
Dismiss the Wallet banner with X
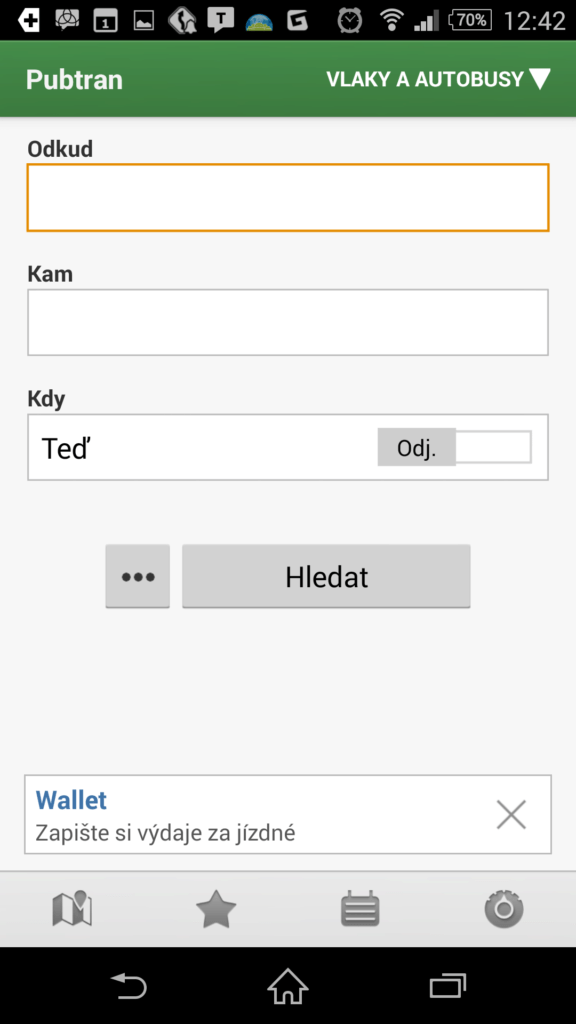click(x=511, y=815)
